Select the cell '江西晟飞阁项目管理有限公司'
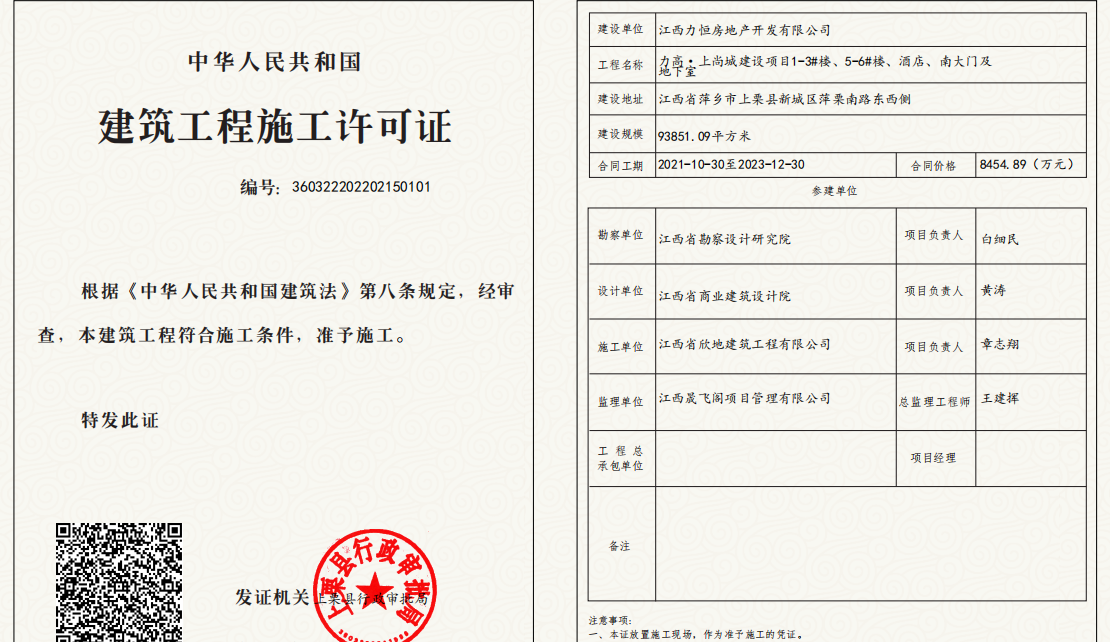1110x642 pixels. pyautogui.click(x=745, y=399)
